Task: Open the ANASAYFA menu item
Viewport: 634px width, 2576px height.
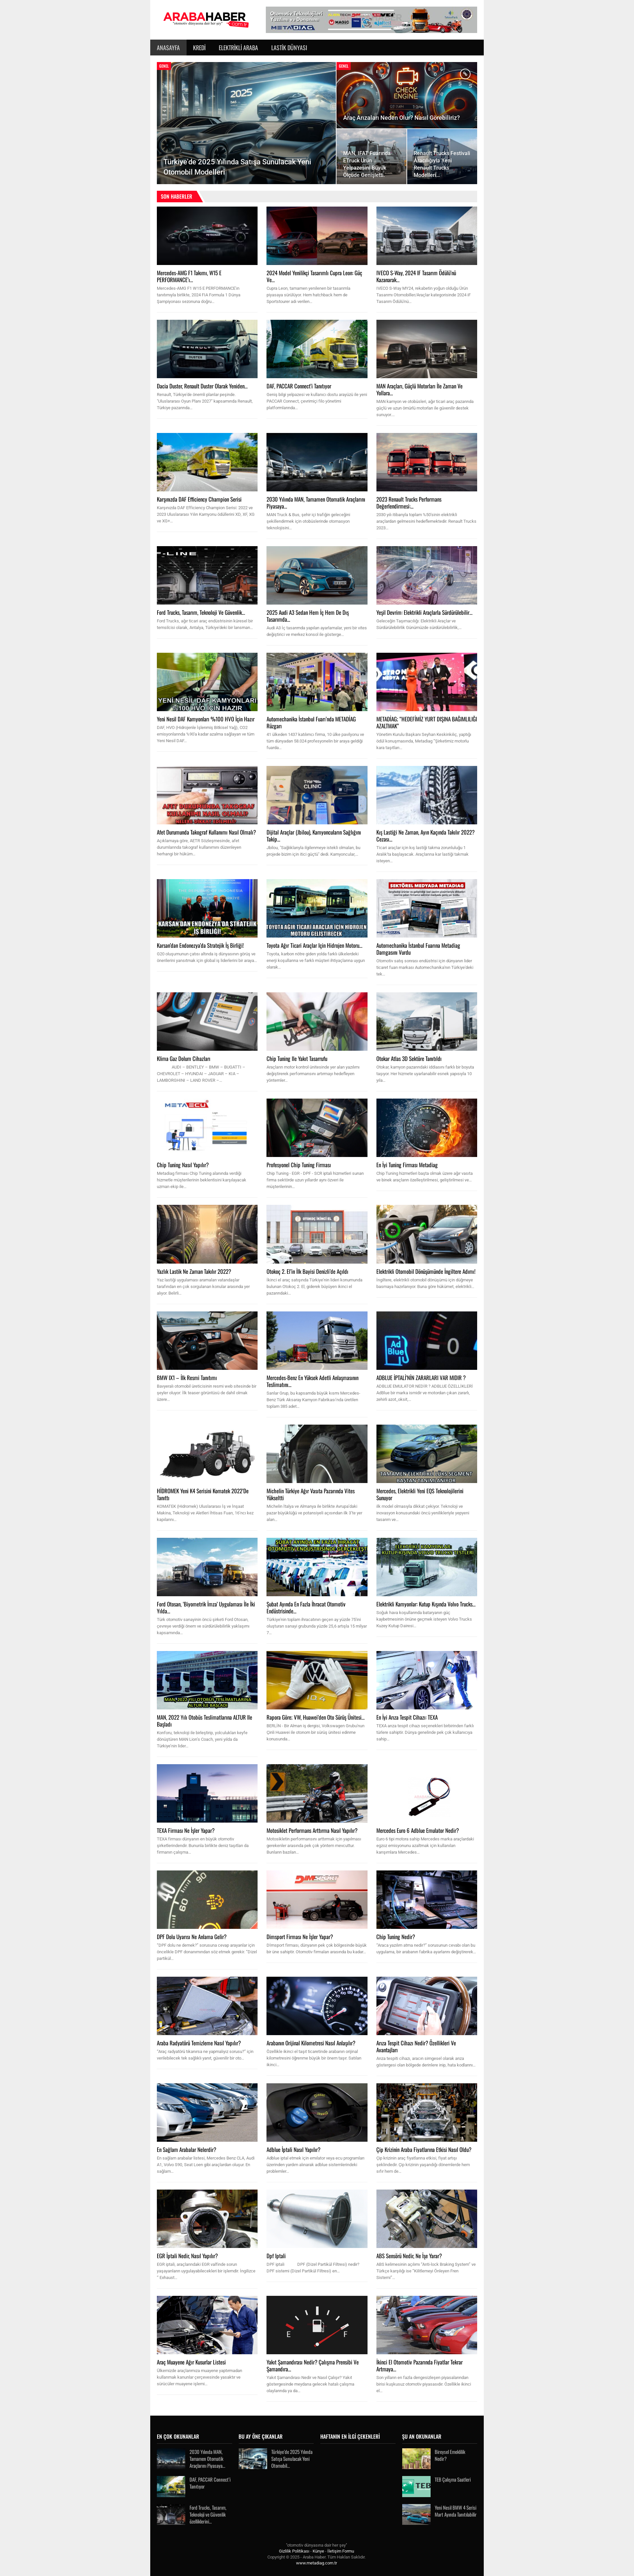Action: (168, 48)
